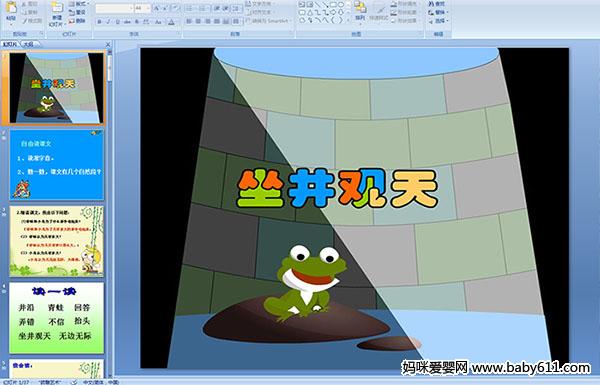Click the align text left icon
Image resolution: width=600 pixels, height=385 pixels.
pyautogui.click(x=189, y=21)
